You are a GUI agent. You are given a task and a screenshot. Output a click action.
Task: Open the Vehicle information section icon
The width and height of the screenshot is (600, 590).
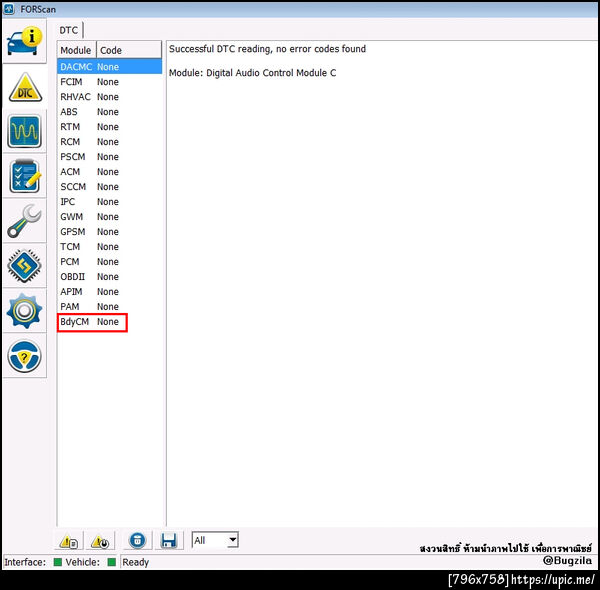tap(24, 41)
